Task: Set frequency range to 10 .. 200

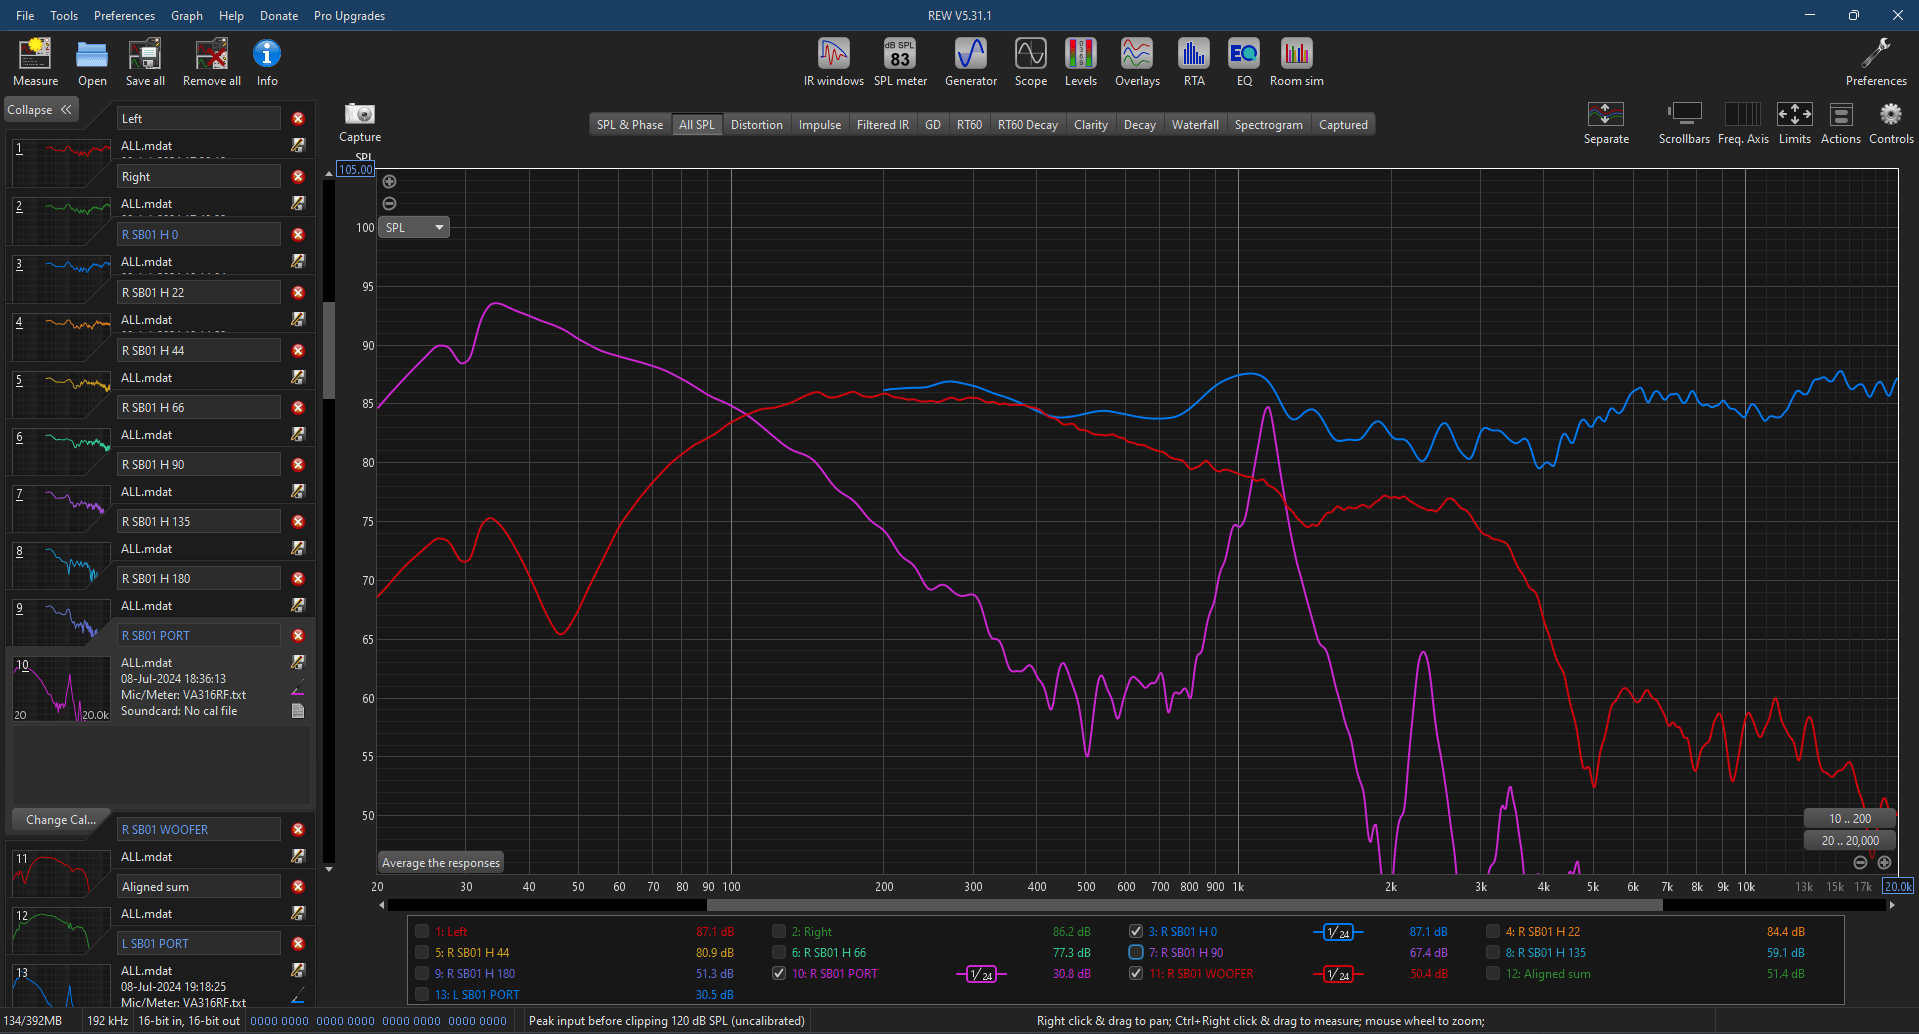Action: (x=1850, y=818)
